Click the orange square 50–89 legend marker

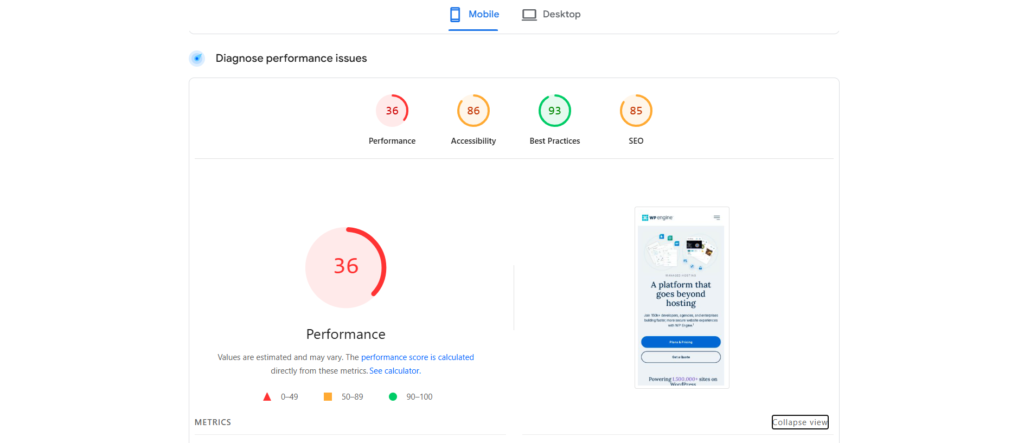328,397
